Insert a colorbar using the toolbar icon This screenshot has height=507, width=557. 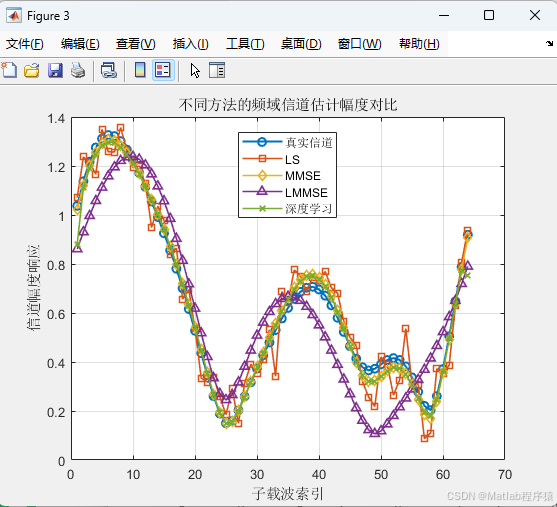140,70
